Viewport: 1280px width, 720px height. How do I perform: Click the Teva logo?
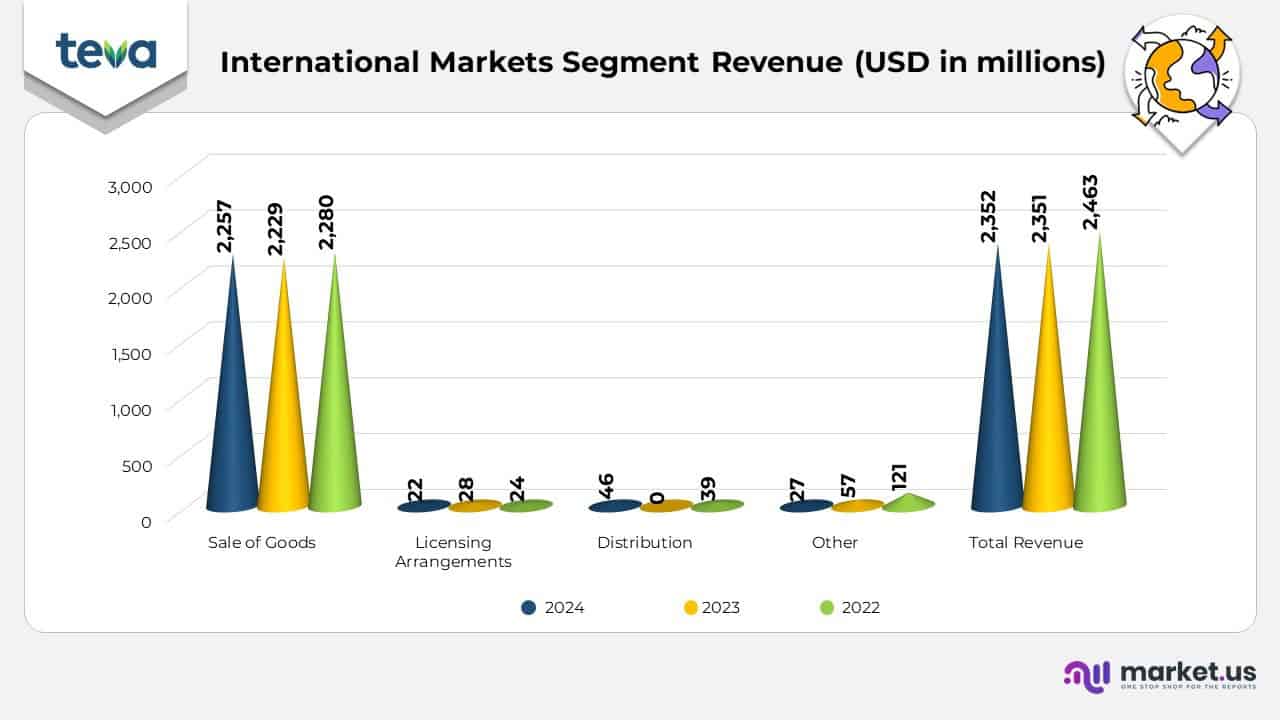click(105, 52)
